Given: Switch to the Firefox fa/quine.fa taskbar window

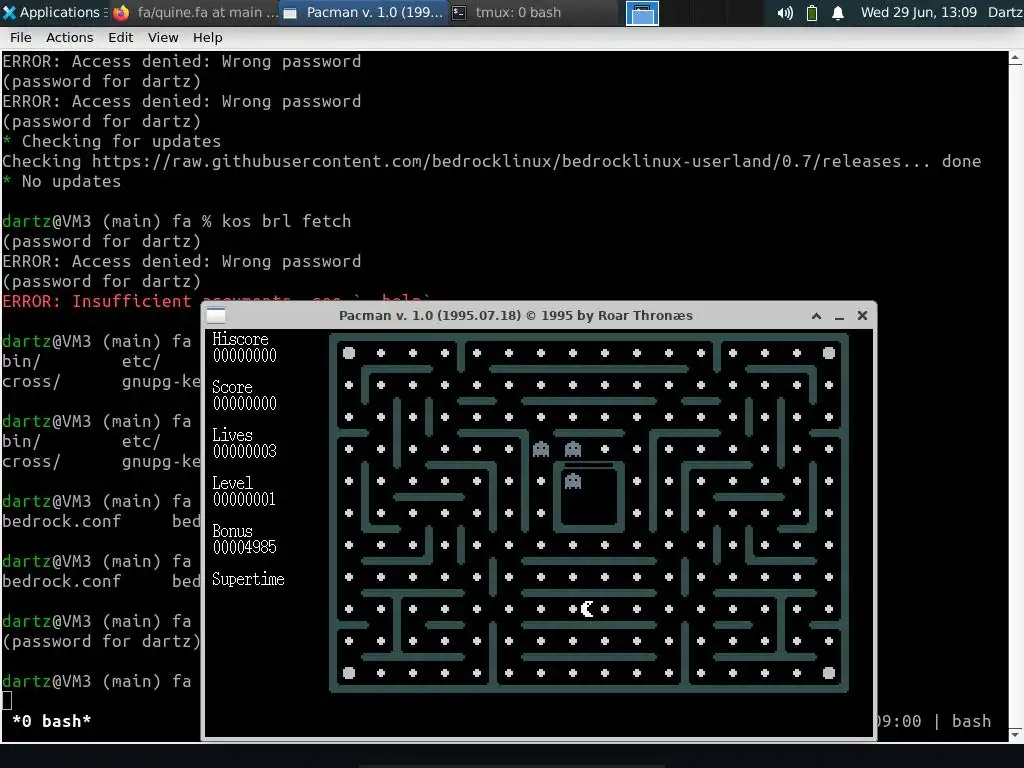Looking at the screenshot, I should (195, 12).
